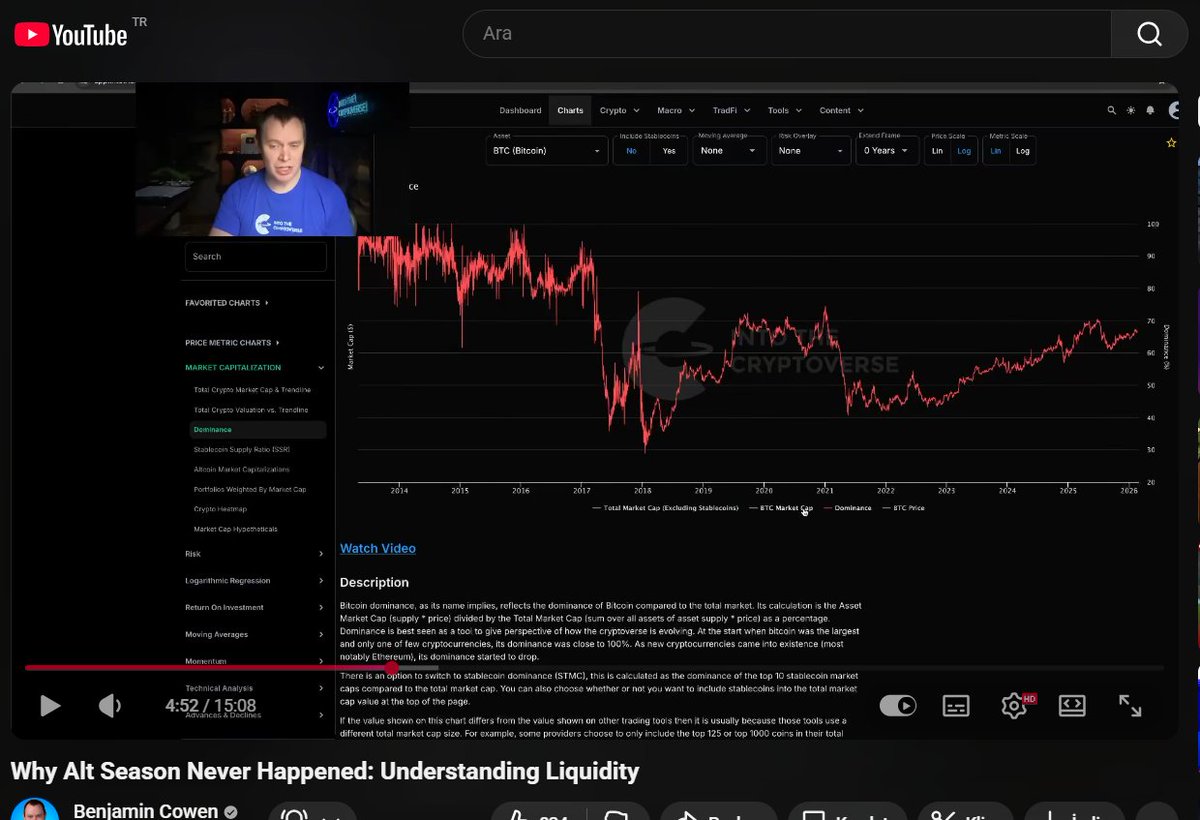The height and width of the screenshot is (820, 1200).
Task: Toggle the site theme with the sun icon
Action: tap(1131, 110)
